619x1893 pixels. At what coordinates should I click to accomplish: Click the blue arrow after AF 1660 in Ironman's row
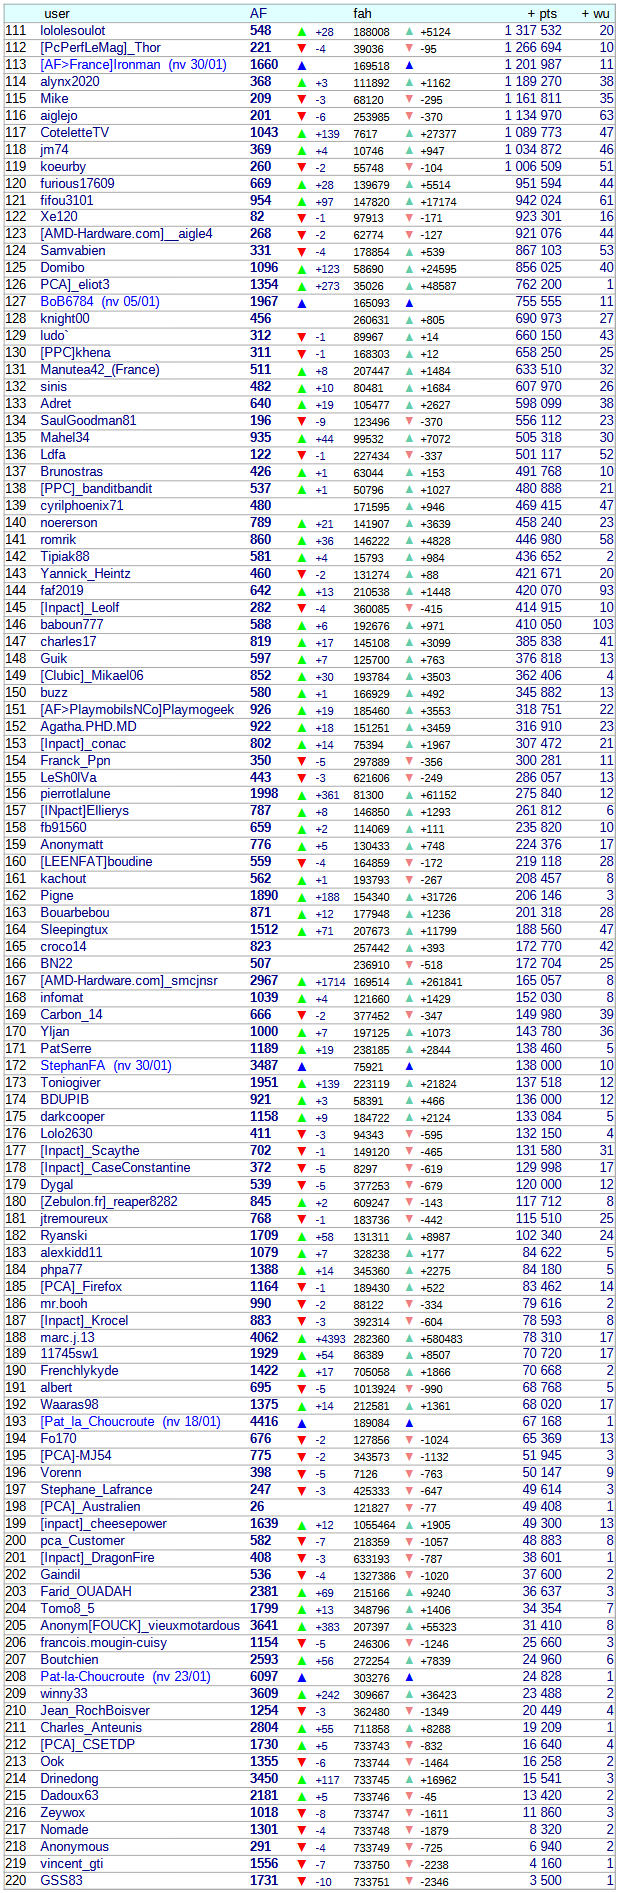click(302, 66)
